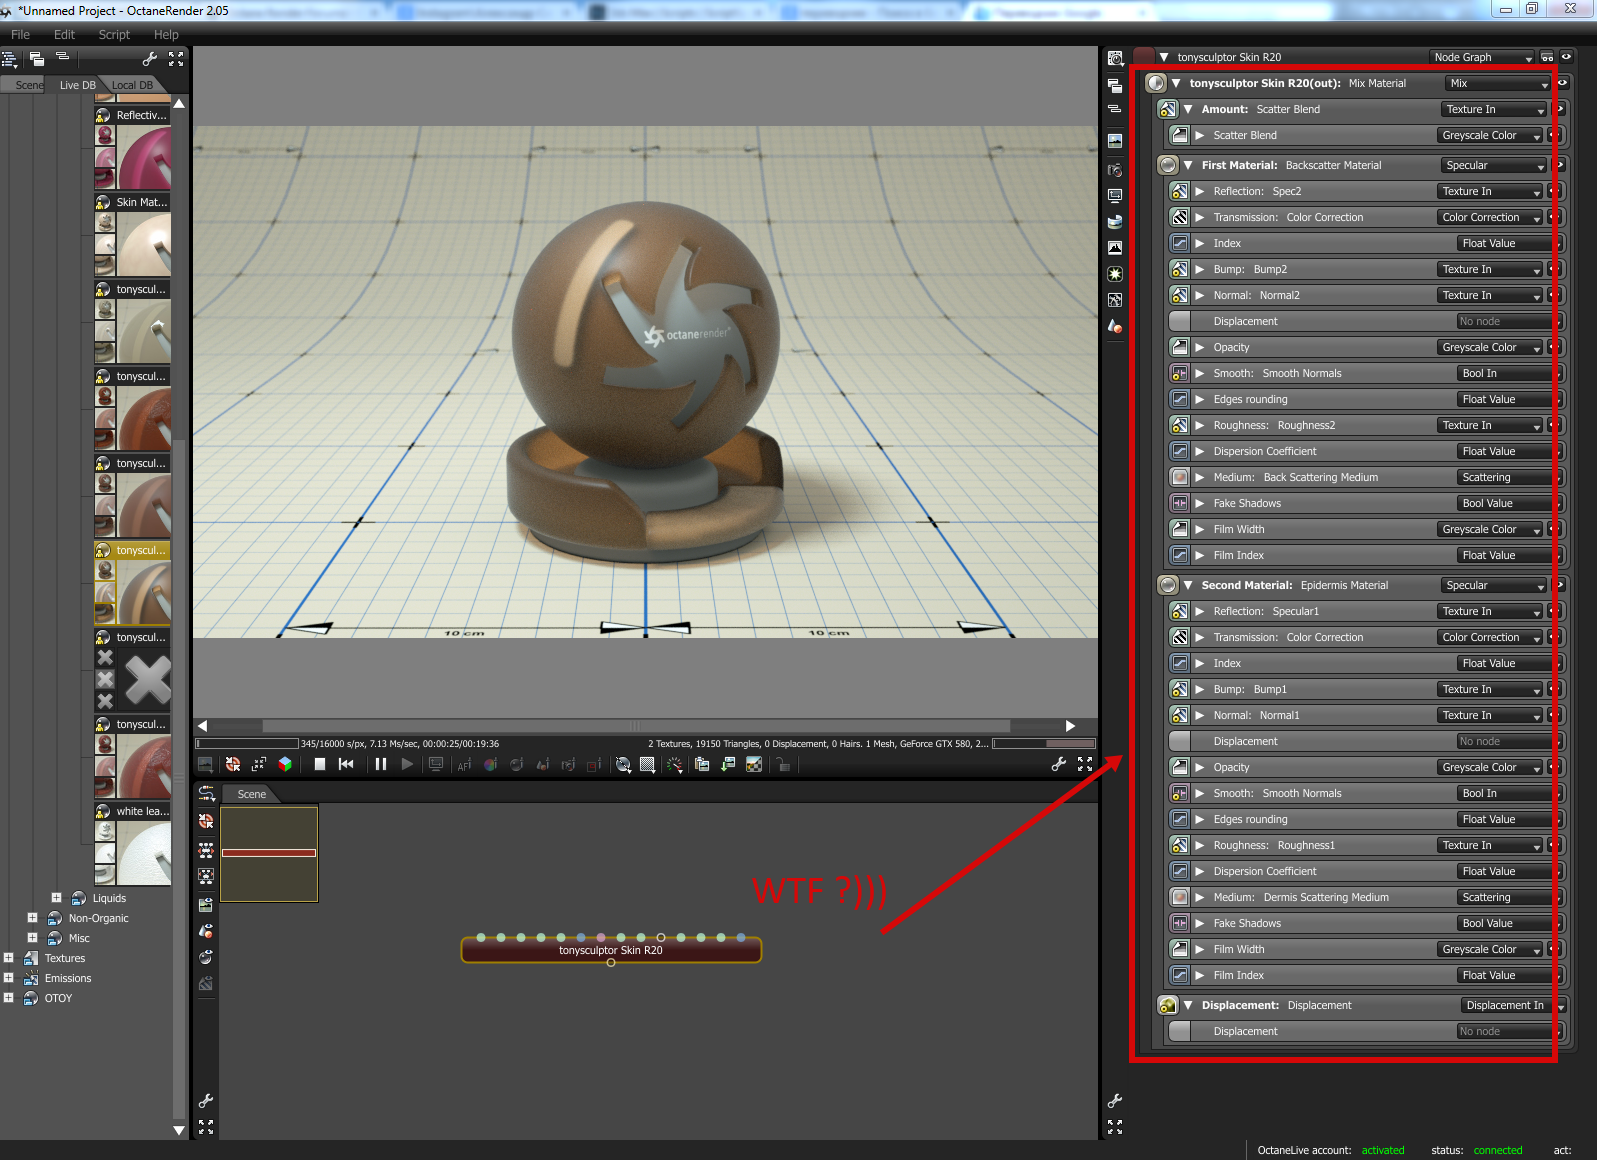This screenshot has height=1160, width=1597.
Task: Click the Mix Material sphere node icon
Action: (1156, 83)
